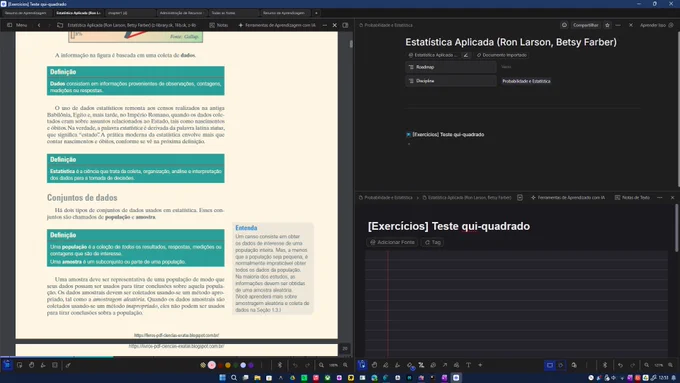Open the Windows Start menu
The image size is (680, 383).
tap(222, 378)
